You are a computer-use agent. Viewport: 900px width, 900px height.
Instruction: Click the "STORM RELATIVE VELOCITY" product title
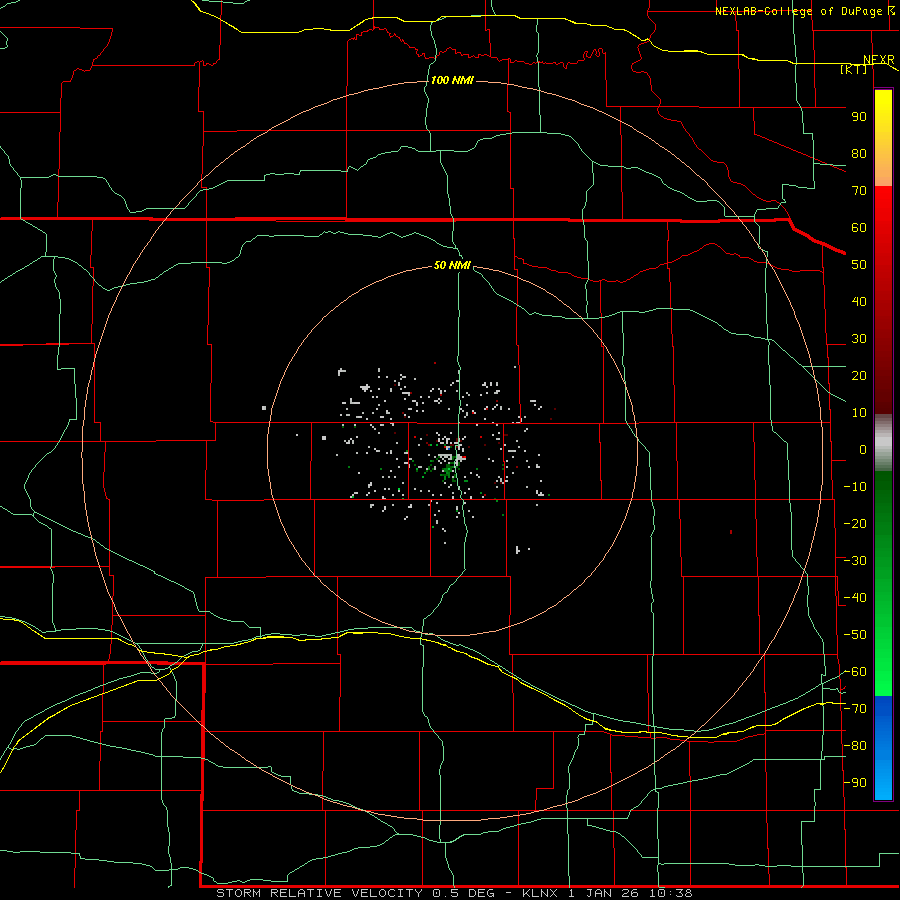click(319, 893)
